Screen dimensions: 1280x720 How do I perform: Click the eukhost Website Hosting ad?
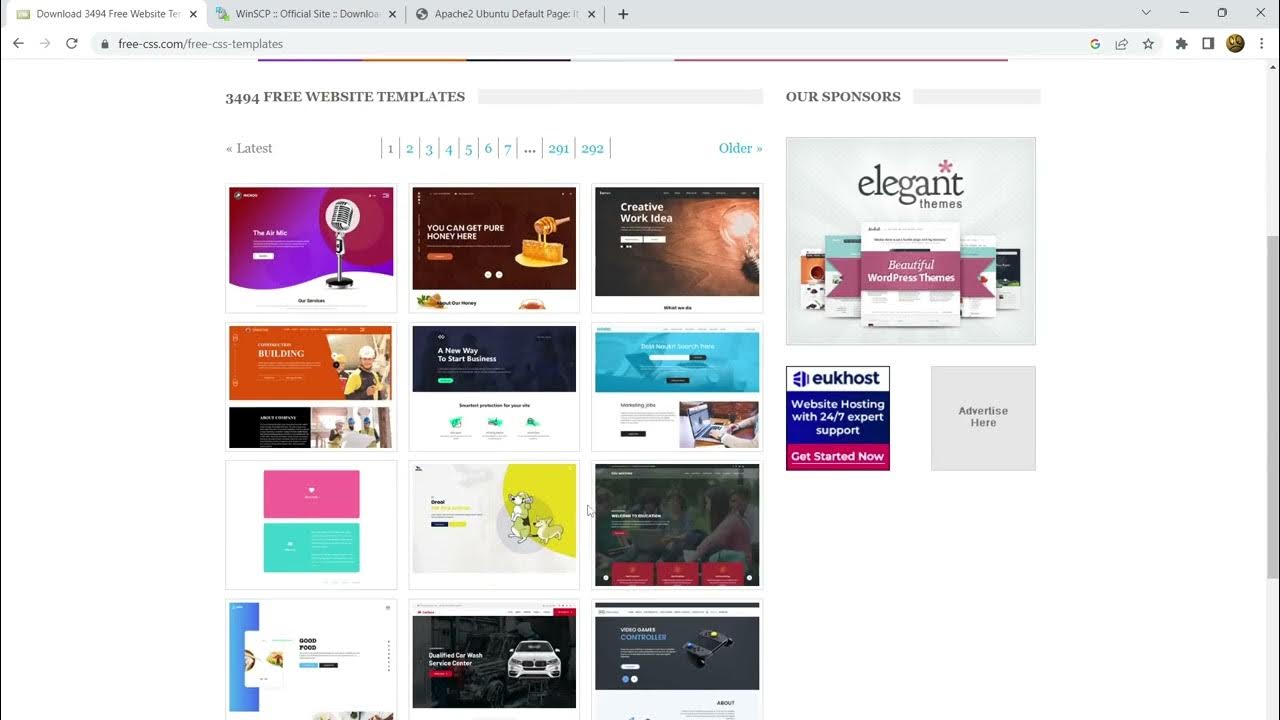tap(838, 418)
